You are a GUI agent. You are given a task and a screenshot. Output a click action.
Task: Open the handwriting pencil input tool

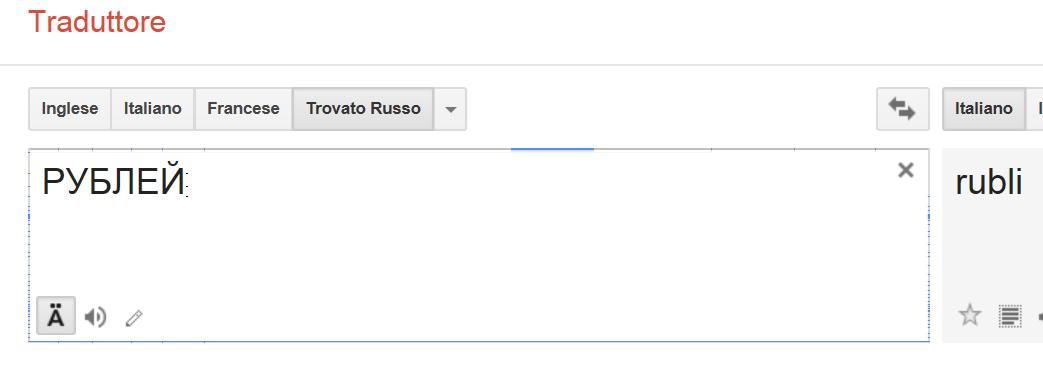click(x=134, y=318)
